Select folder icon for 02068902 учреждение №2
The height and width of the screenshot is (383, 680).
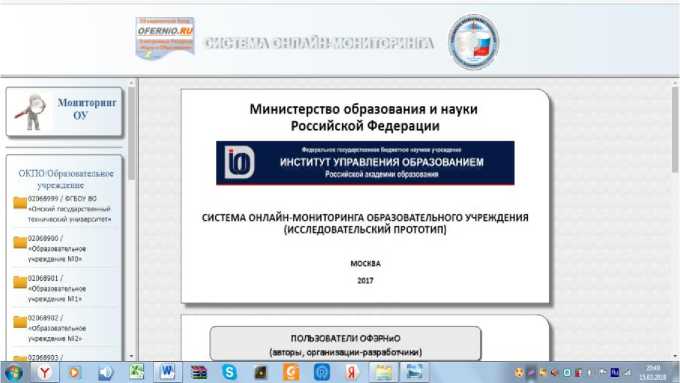click(20, 321)
